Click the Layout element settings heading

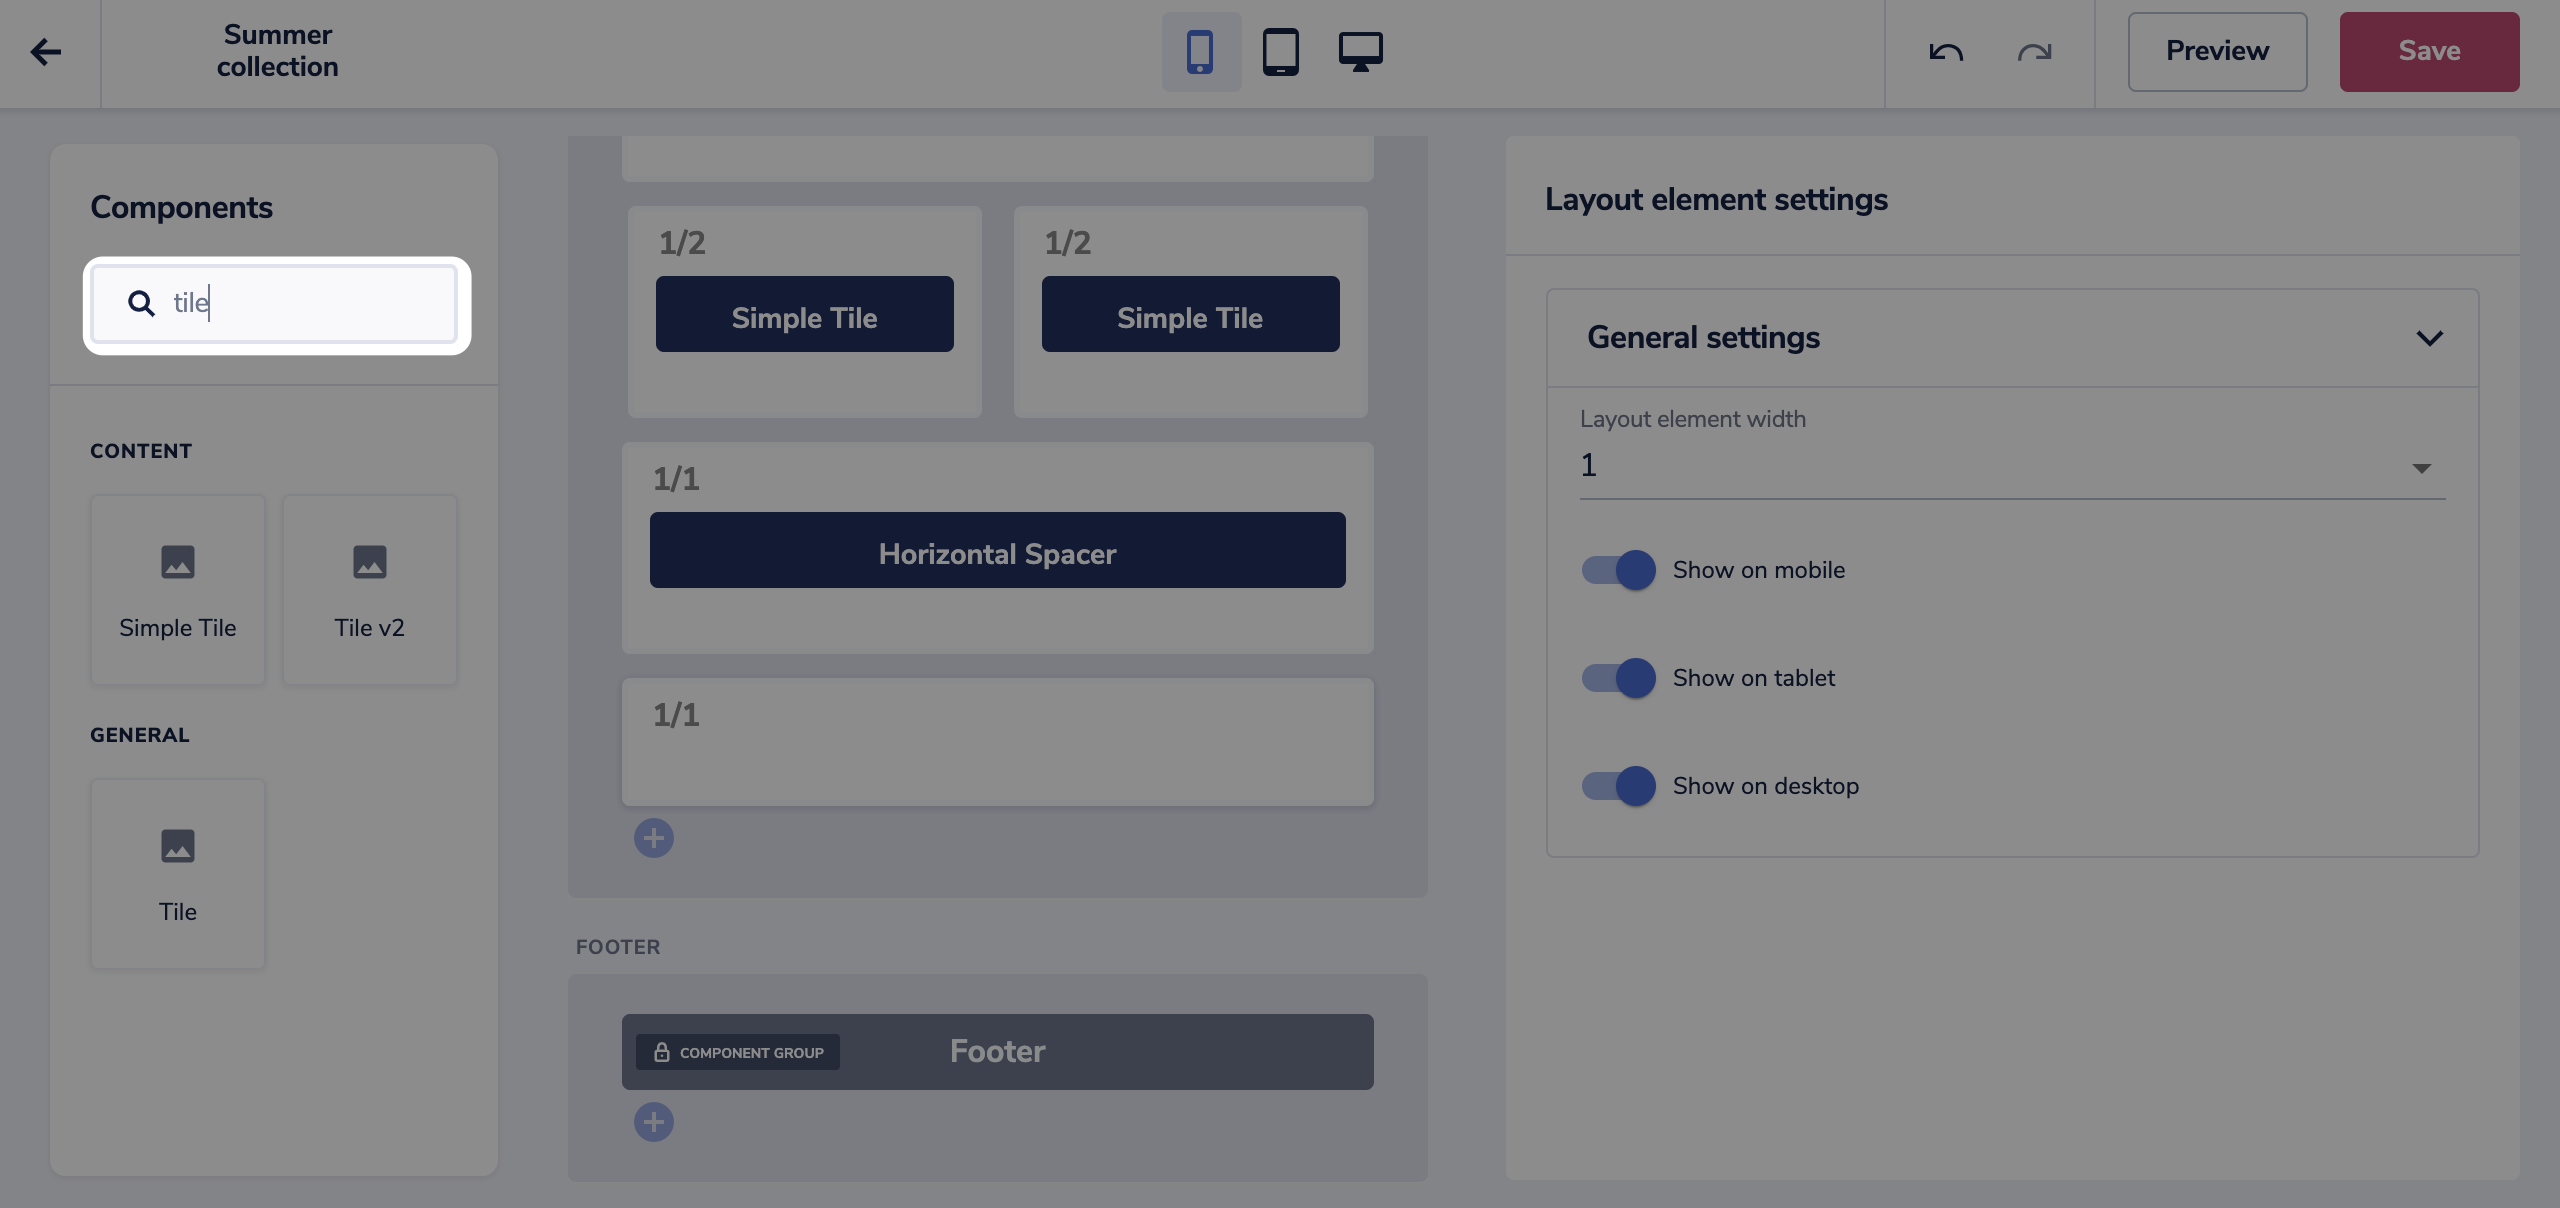tap(1716, 199)
